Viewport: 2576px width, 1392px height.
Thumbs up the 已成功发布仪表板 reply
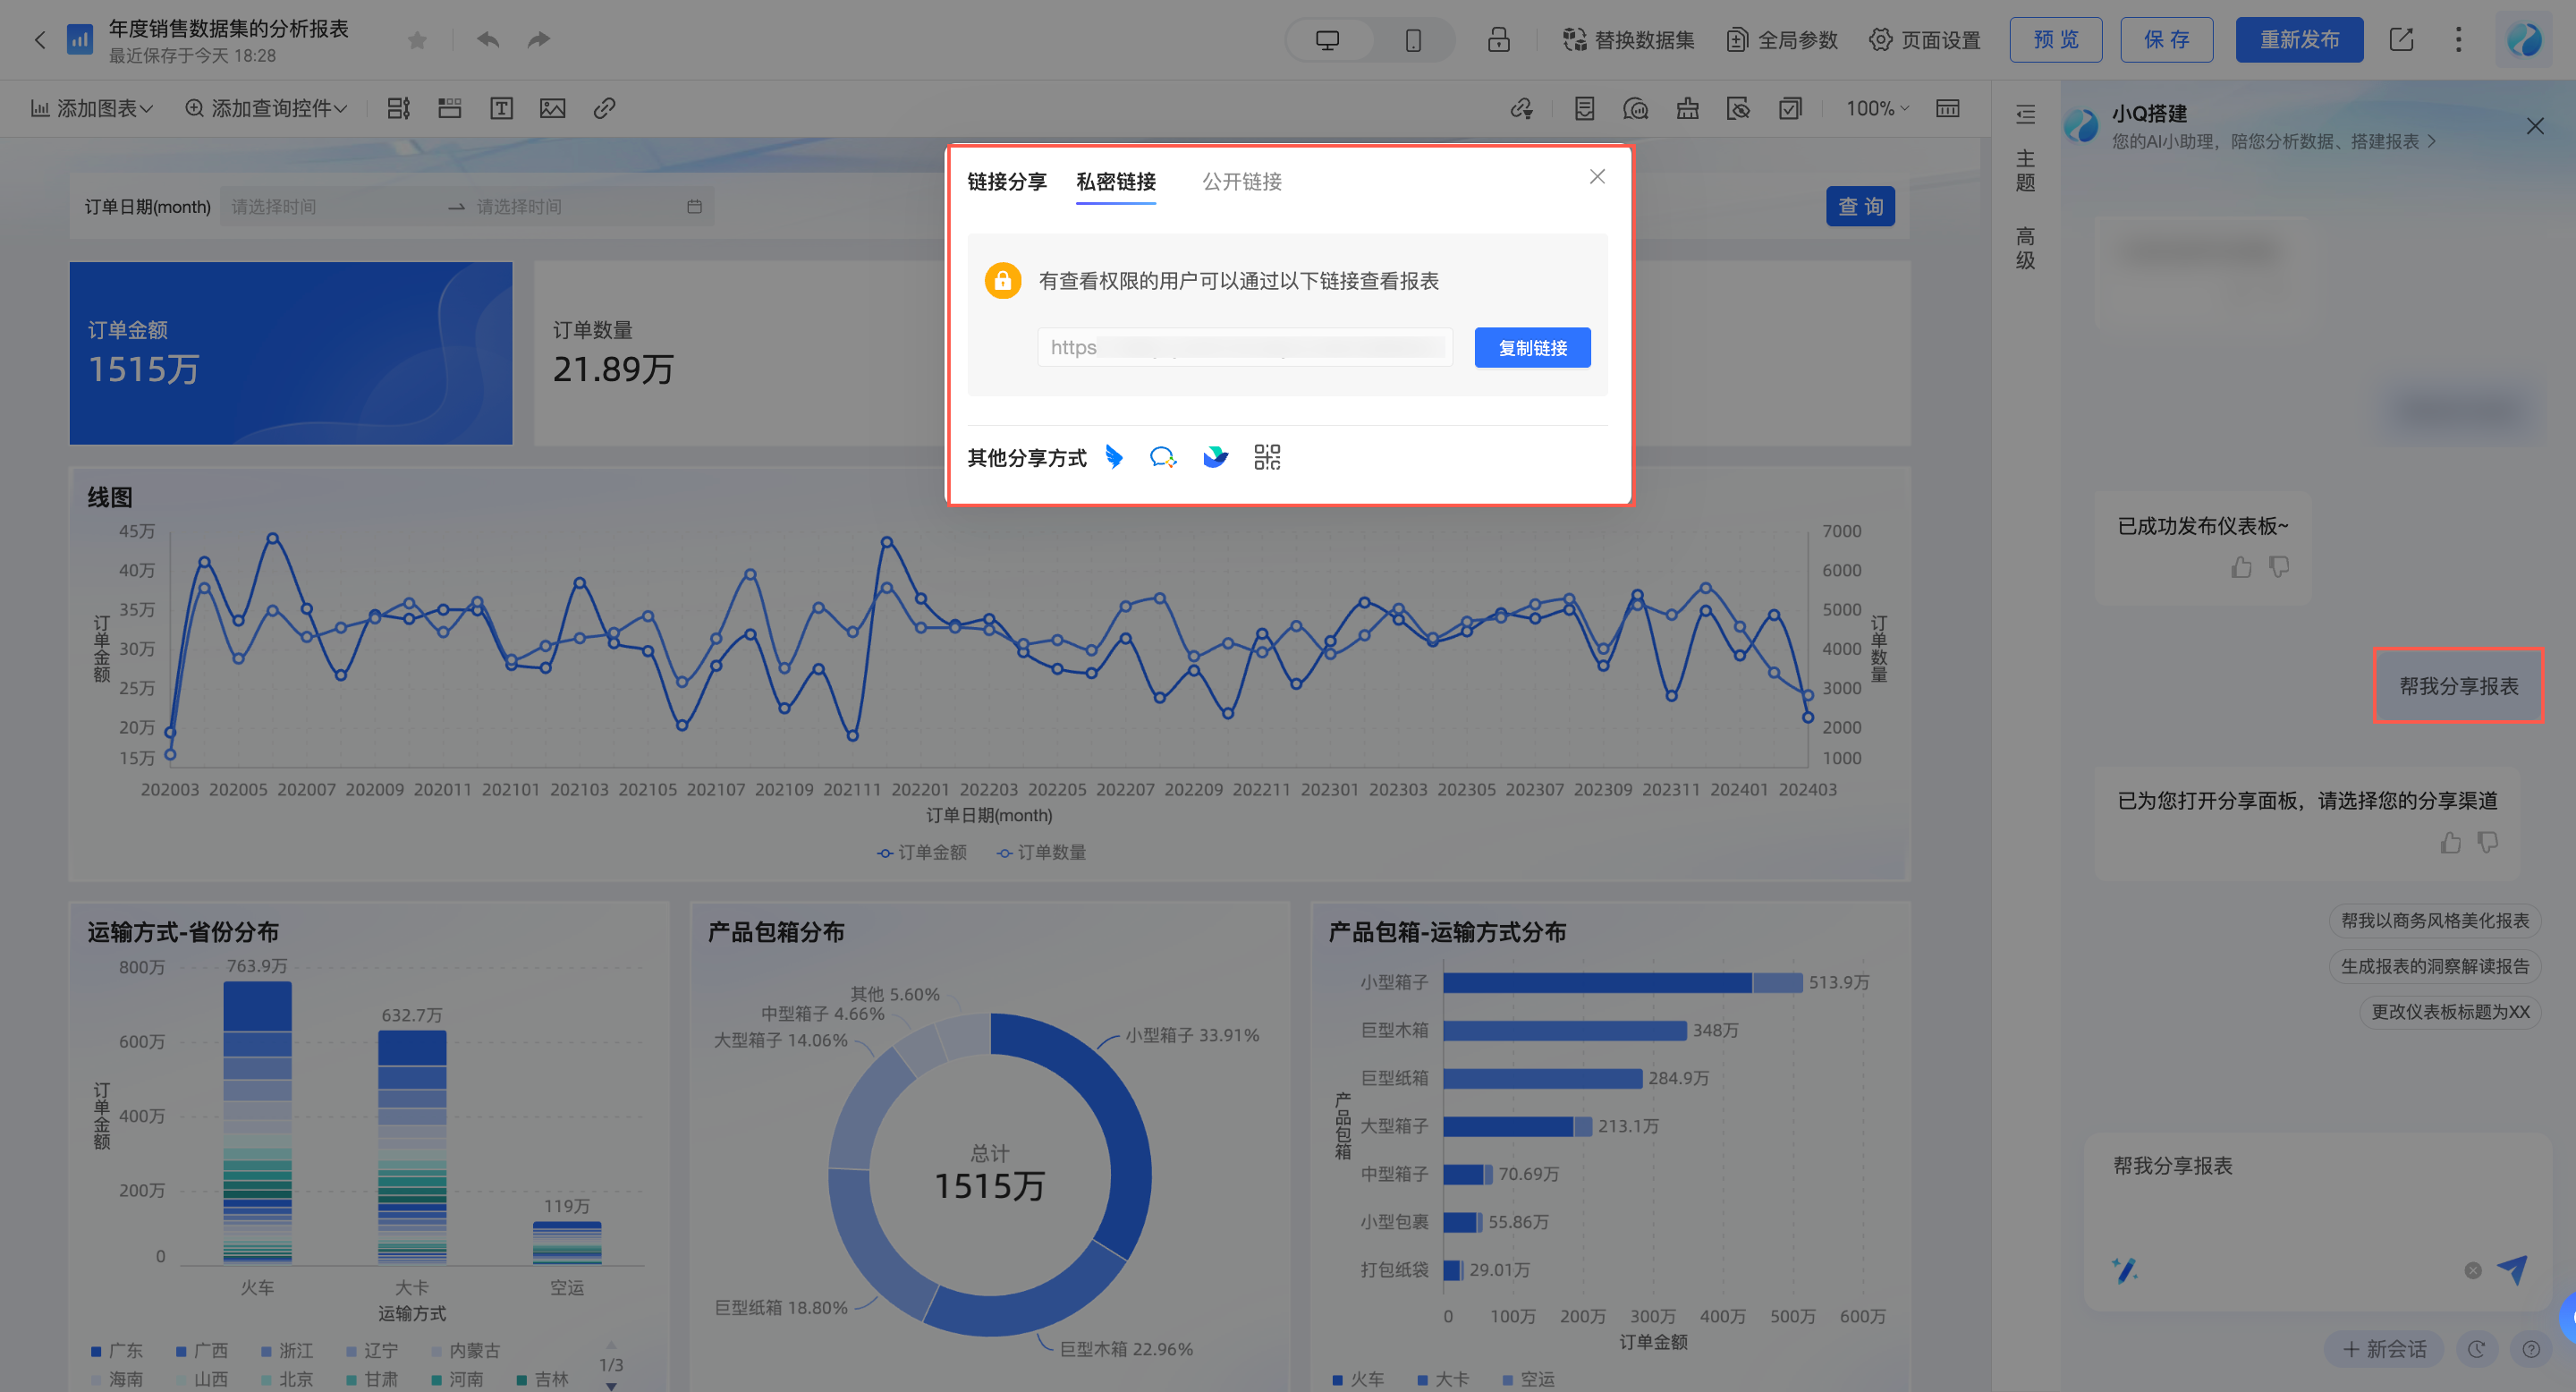[2241, 567]
